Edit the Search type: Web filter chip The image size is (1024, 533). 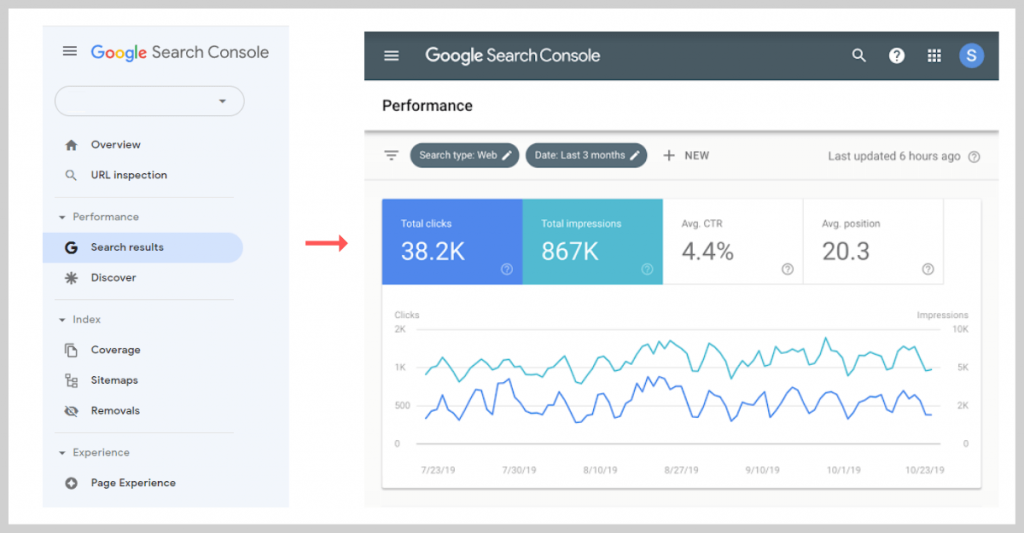click(x=464, y=155)
